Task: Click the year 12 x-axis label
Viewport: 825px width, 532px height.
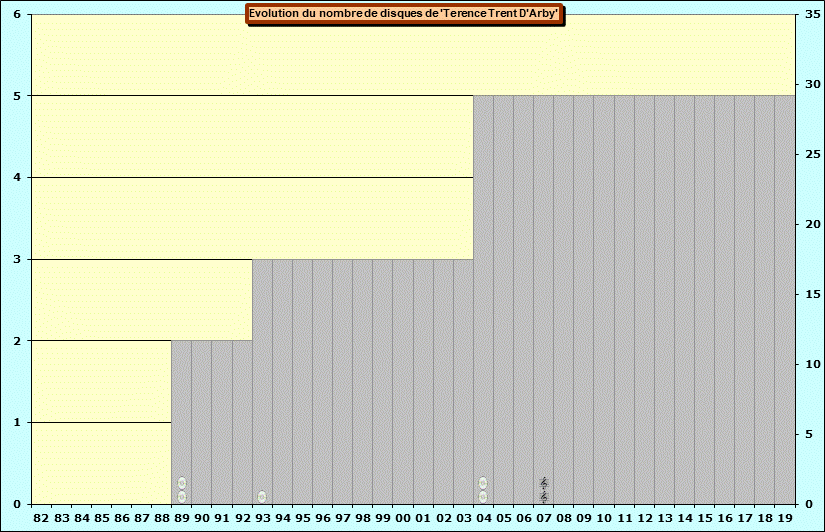Action: click(645, 518)
